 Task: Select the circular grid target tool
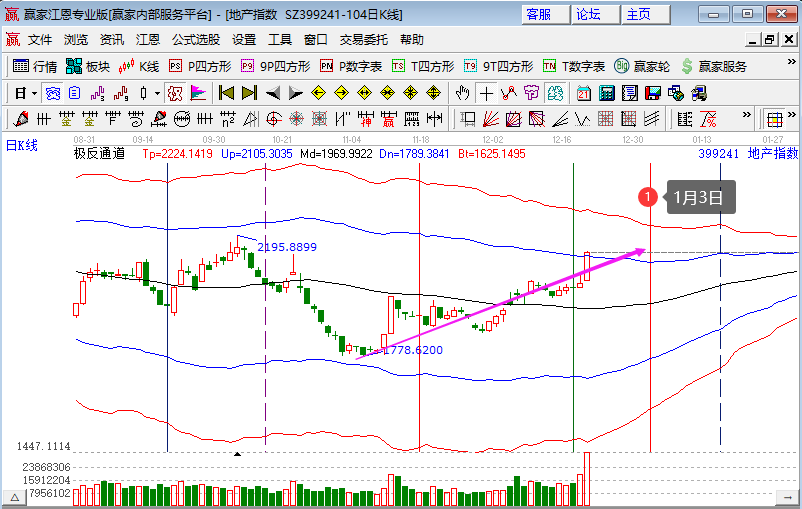click(x=297, y=119)
